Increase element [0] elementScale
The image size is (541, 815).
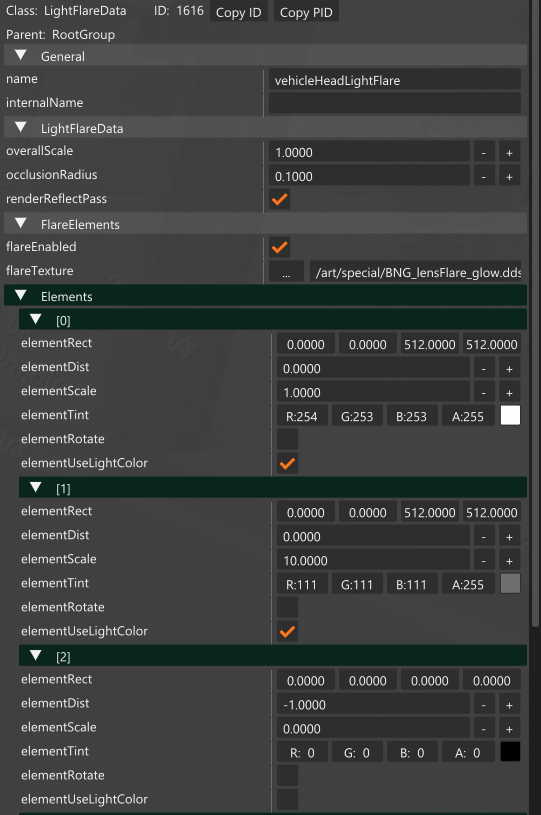pos(509,392)
